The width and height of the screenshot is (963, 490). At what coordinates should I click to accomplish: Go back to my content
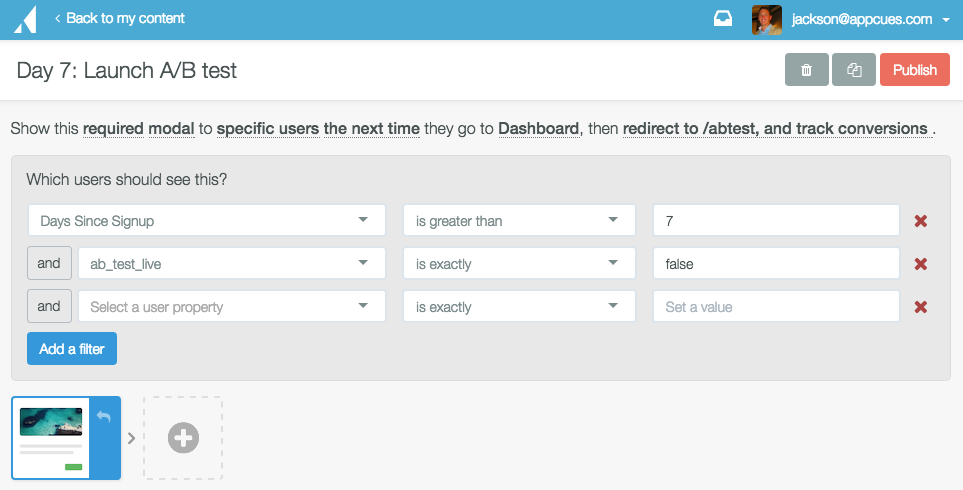click(x=119, y=18)
